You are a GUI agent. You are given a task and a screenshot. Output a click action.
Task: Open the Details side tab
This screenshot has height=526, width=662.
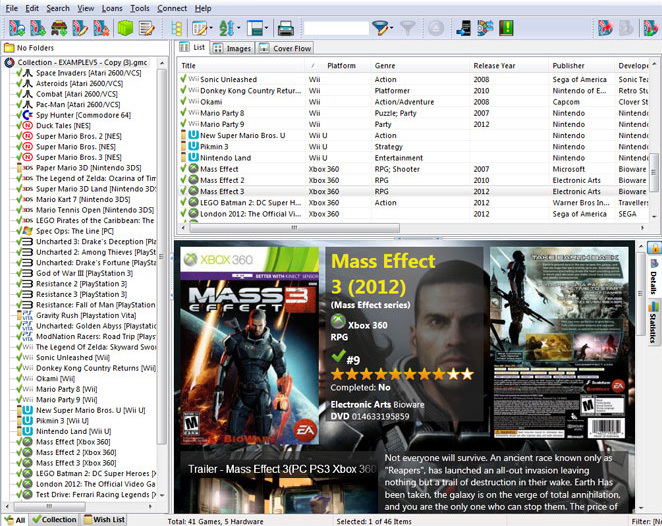coord(654,278)
